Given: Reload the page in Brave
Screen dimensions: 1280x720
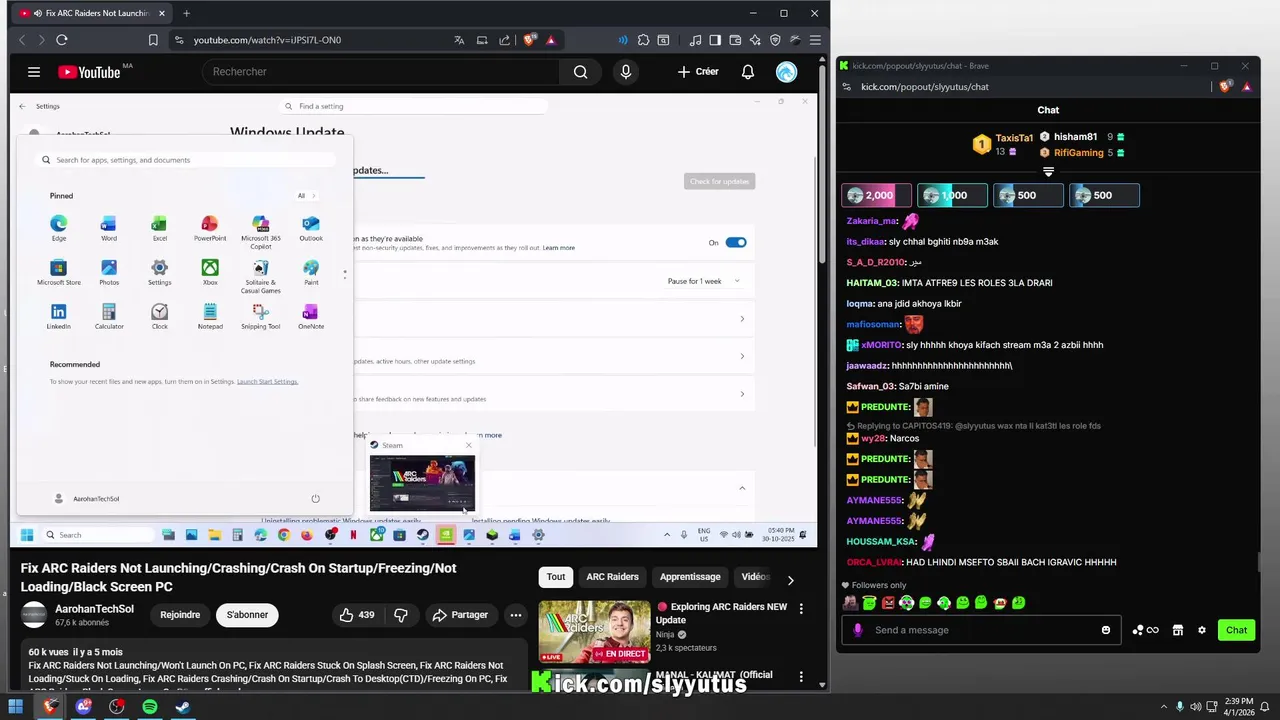Looking at the screenshot, I should pos(62,40).
